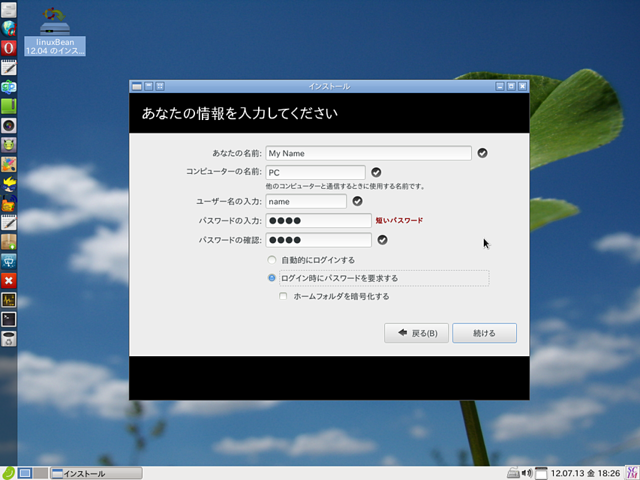Click the 短いパスワード warning text
The image size is (640, 480).
coord(399,220)
